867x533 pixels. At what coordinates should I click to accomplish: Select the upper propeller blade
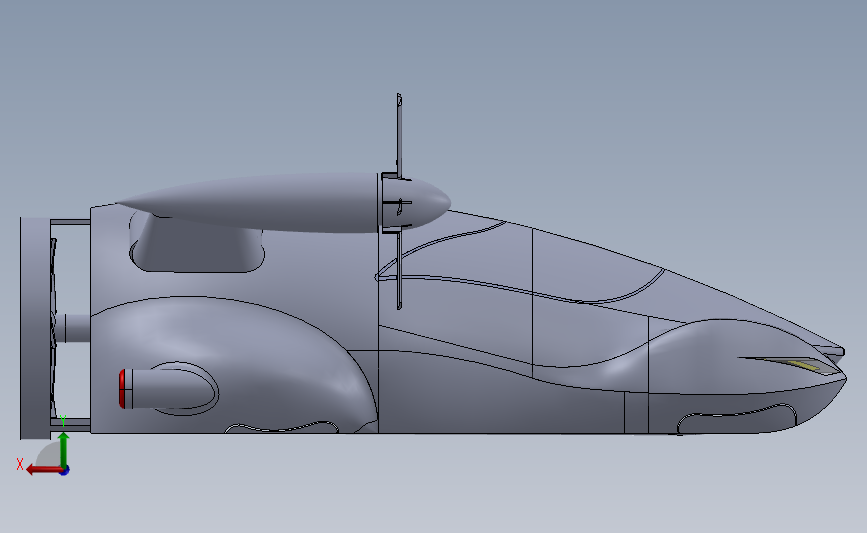pos(399,134)
